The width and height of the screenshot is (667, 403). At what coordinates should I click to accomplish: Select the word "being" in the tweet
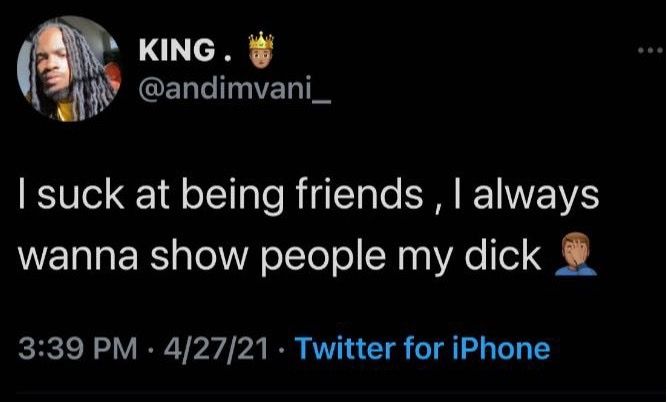[x=233, y=197]
